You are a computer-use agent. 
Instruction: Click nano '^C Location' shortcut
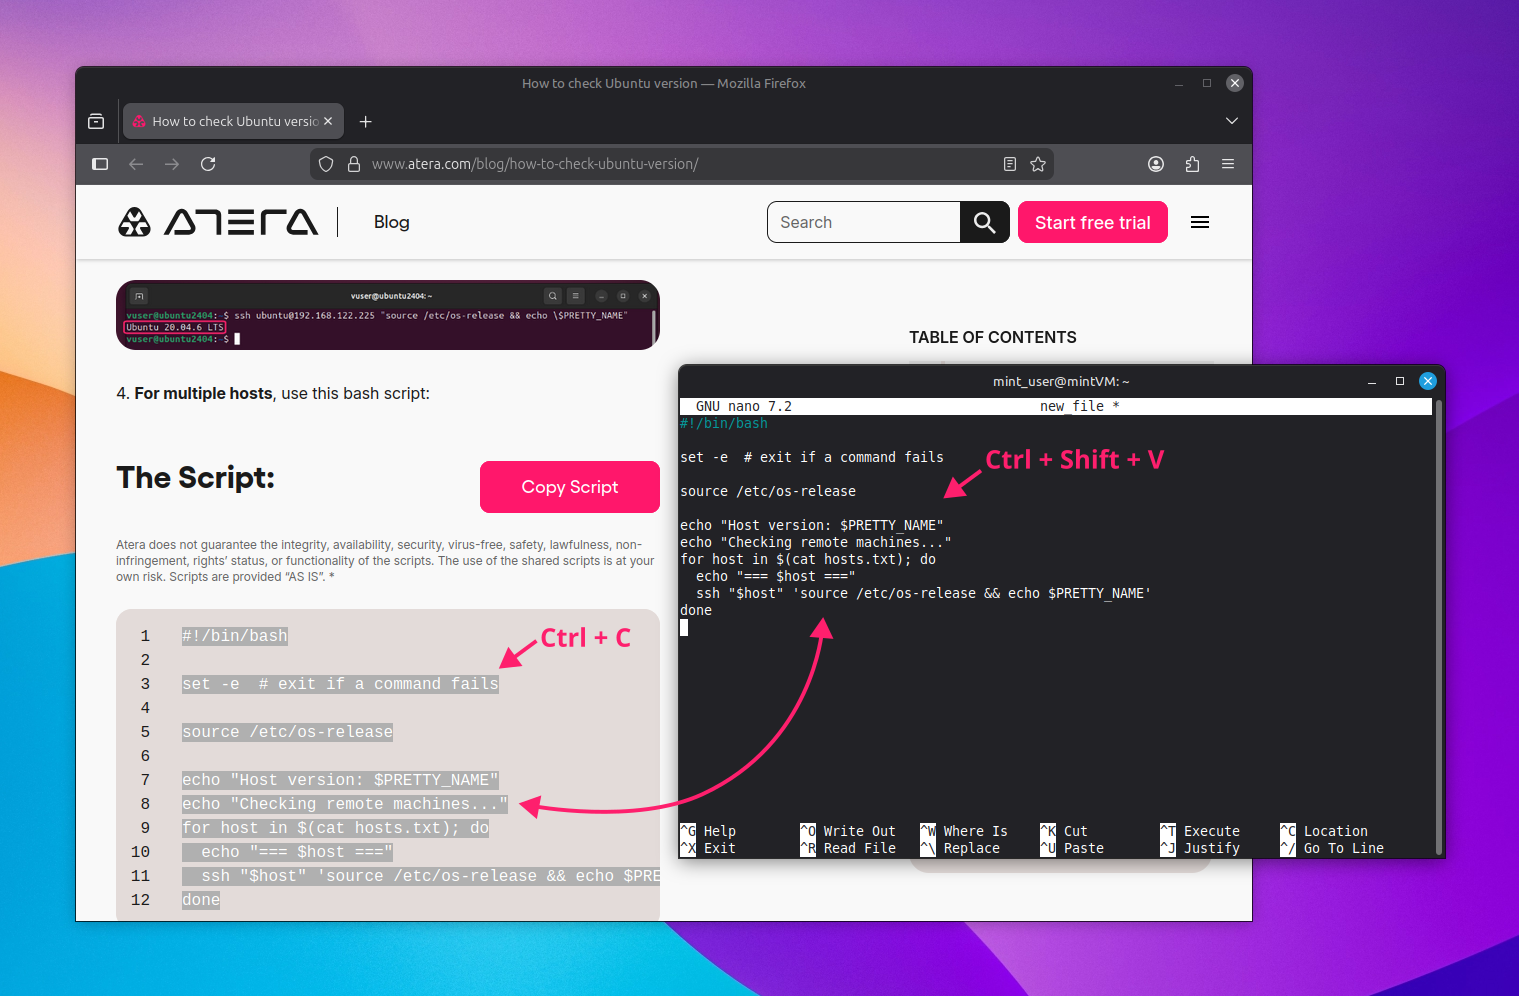(x=1324, y=831)
